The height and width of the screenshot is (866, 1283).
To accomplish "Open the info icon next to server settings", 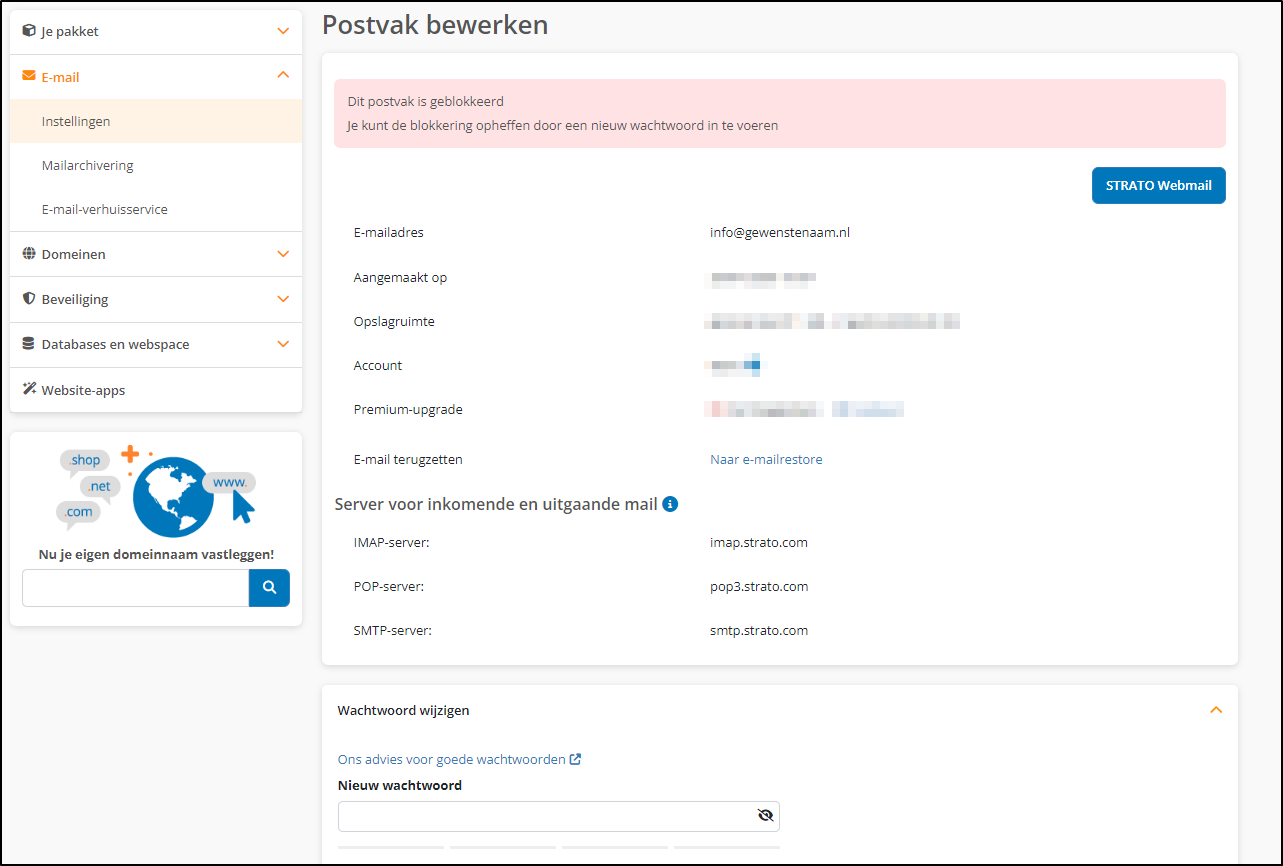I will (x=669, y=504).
